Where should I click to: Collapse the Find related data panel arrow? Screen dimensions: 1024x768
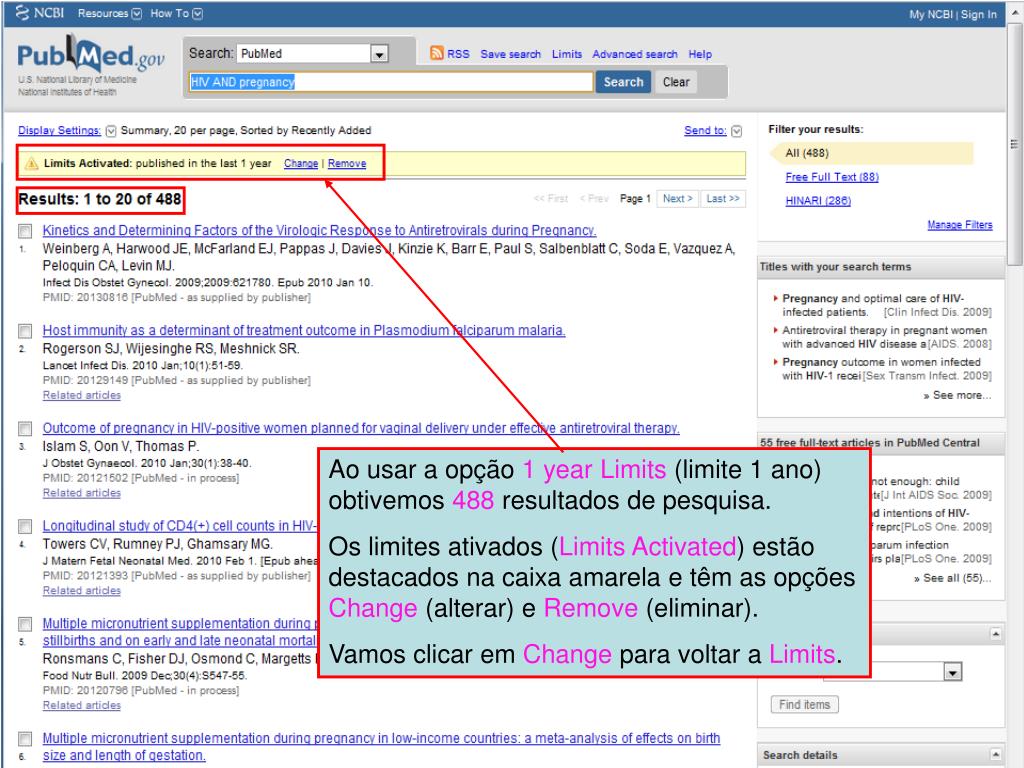(x=995, y=633)
